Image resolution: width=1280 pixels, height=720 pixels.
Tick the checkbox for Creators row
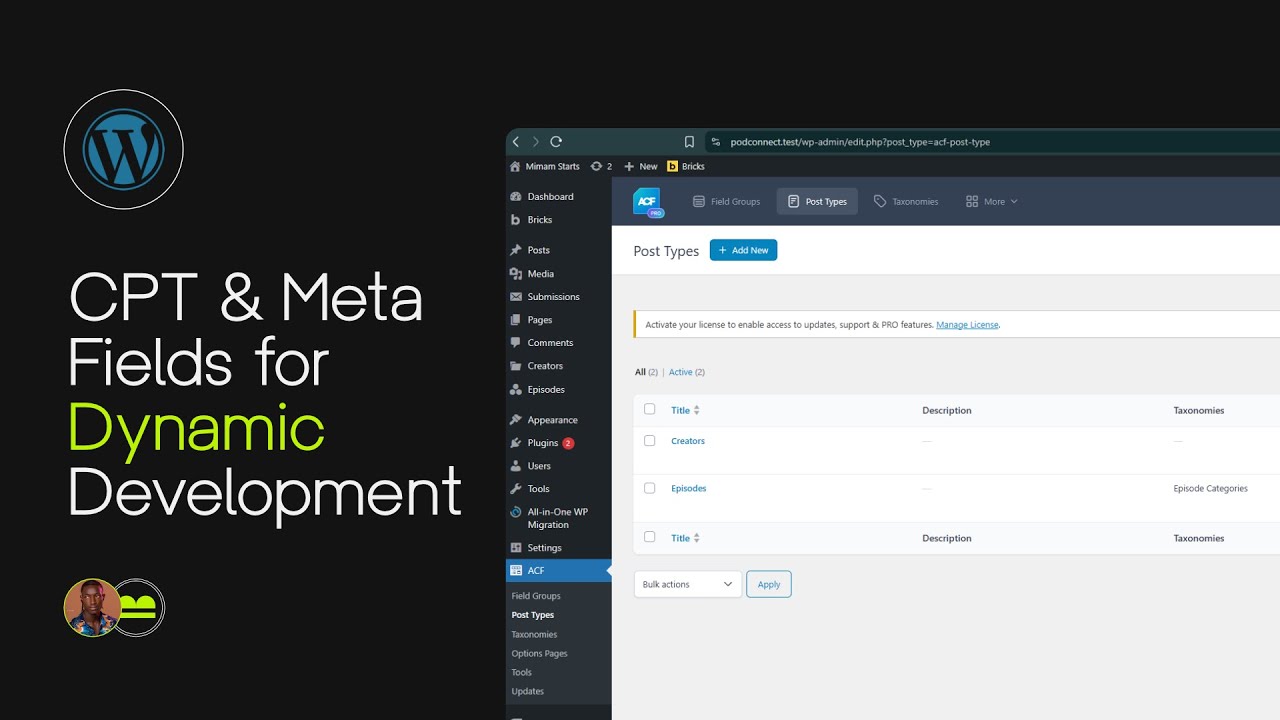[x=650, y=440]
